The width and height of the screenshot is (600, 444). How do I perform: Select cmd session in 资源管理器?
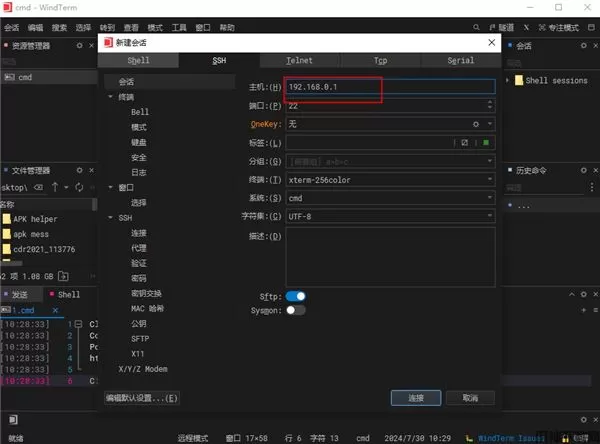49,77
